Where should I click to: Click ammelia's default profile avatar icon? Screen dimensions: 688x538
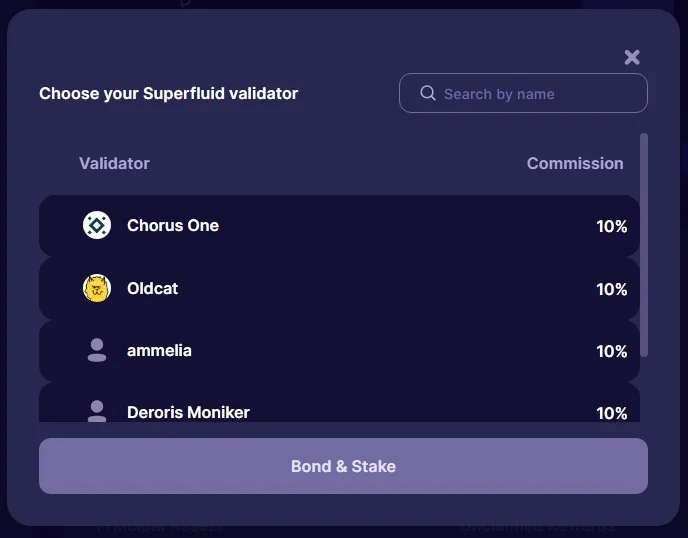97,350
